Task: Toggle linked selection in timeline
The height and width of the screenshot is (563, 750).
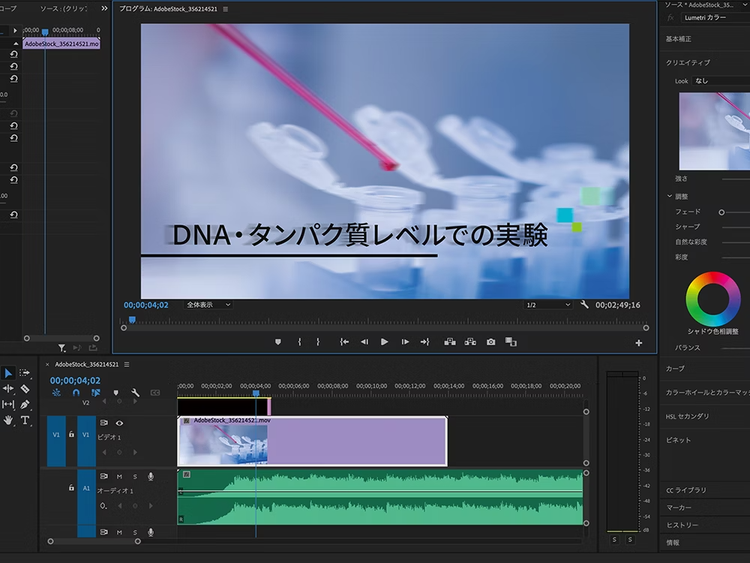Action: point(96,393)
